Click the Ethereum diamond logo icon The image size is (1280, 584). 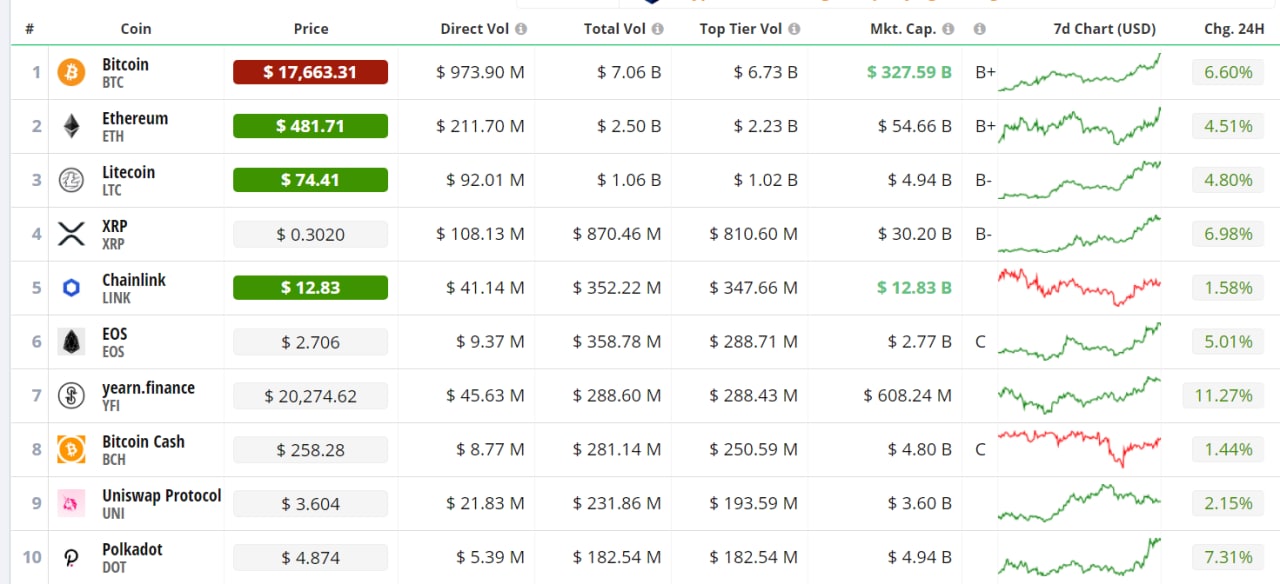coord(71,126)
